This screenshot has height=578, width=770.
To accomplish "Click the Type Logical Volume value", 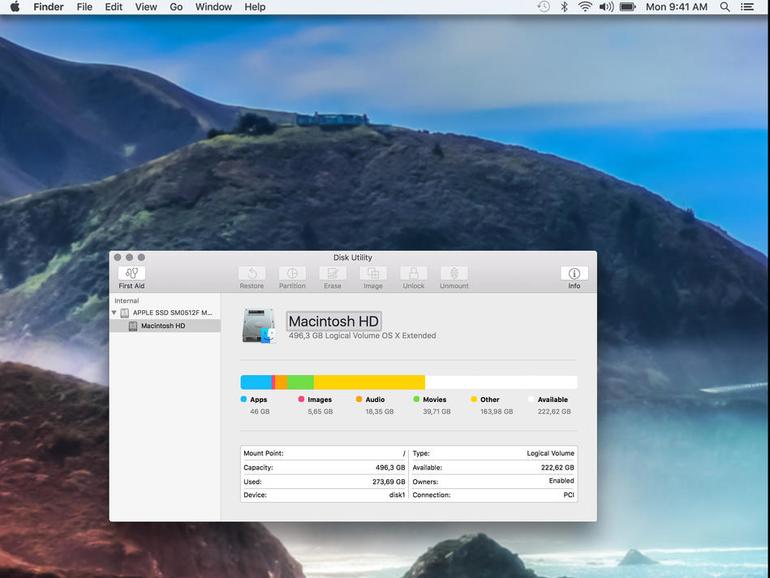I will 550,453.
